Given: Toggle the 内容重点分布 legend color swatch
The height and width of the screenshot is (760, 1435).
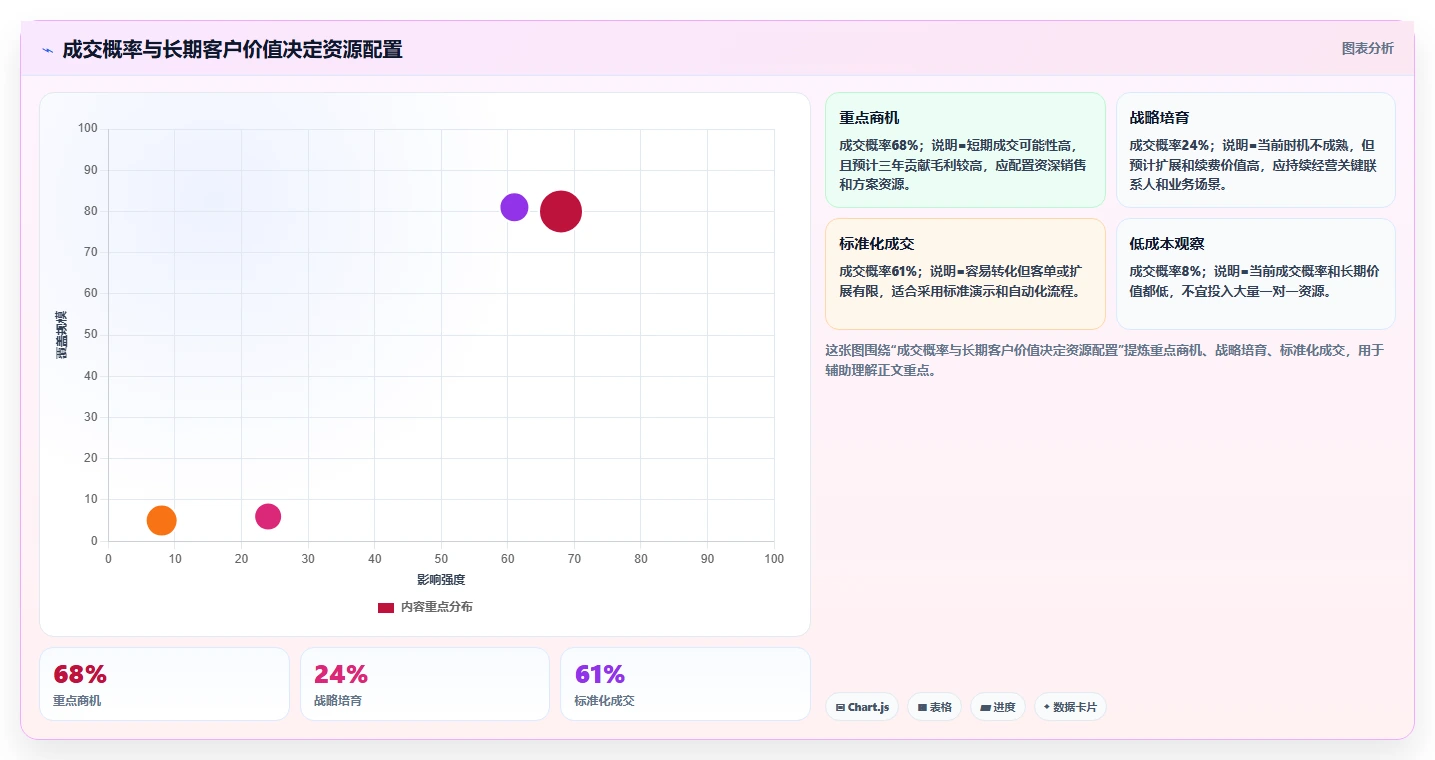Looking at the screenshot, I should (386, 607).
